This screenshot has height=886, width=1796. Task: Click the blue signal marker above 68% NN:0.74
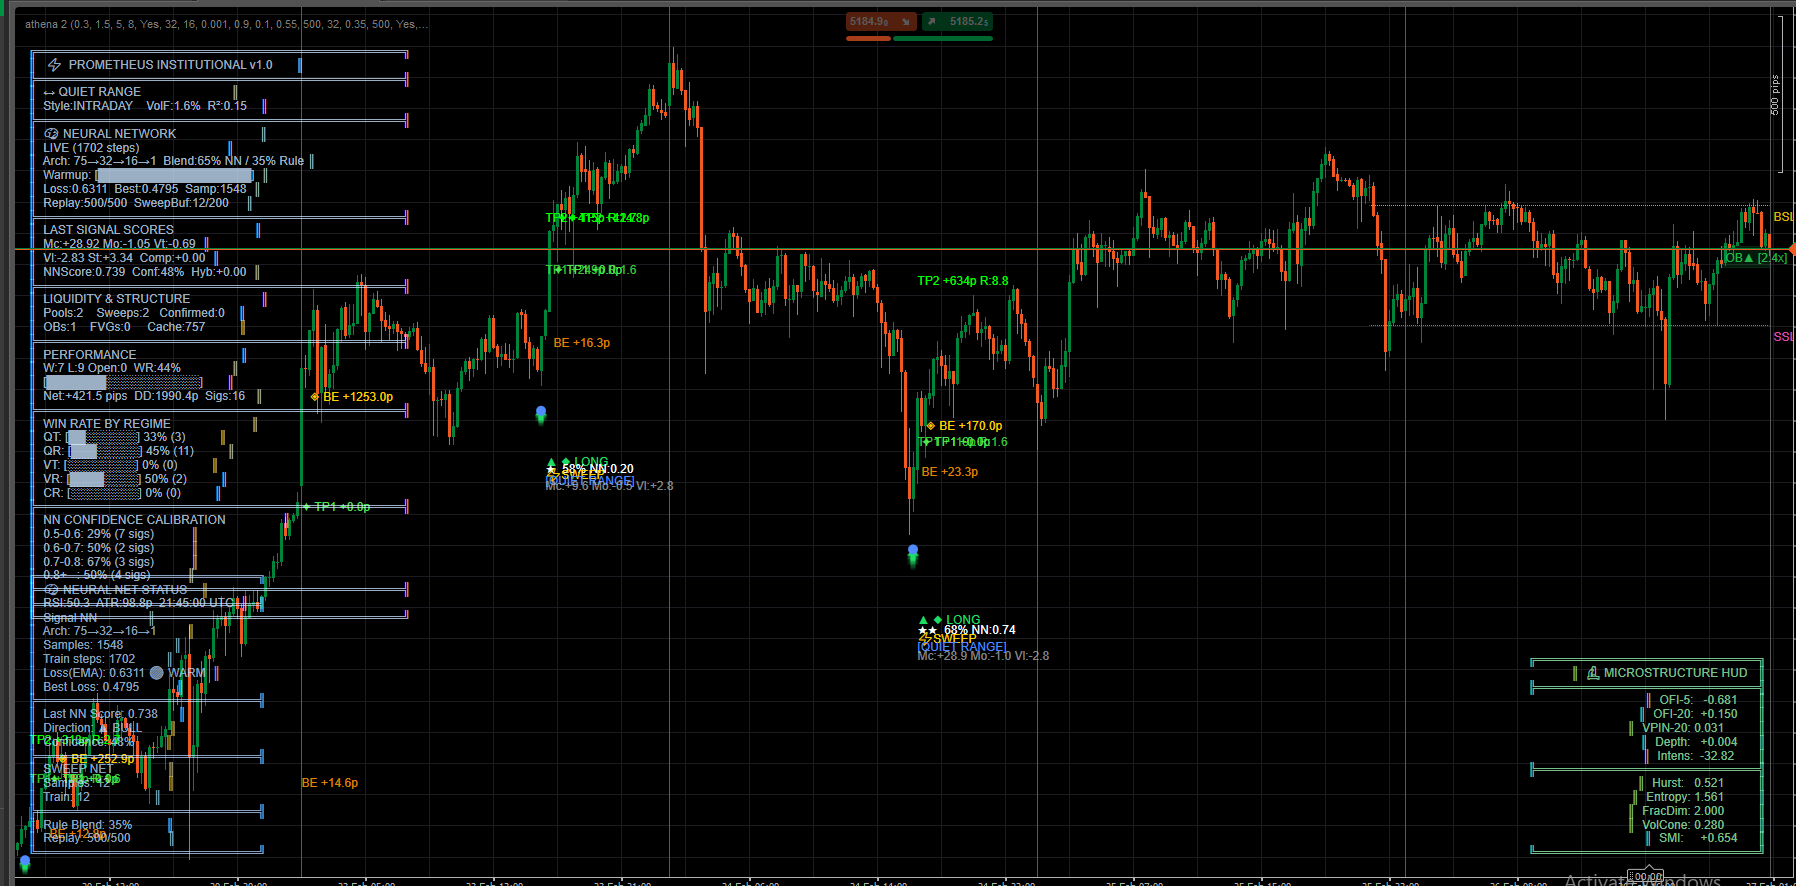(x=912, y=551)
